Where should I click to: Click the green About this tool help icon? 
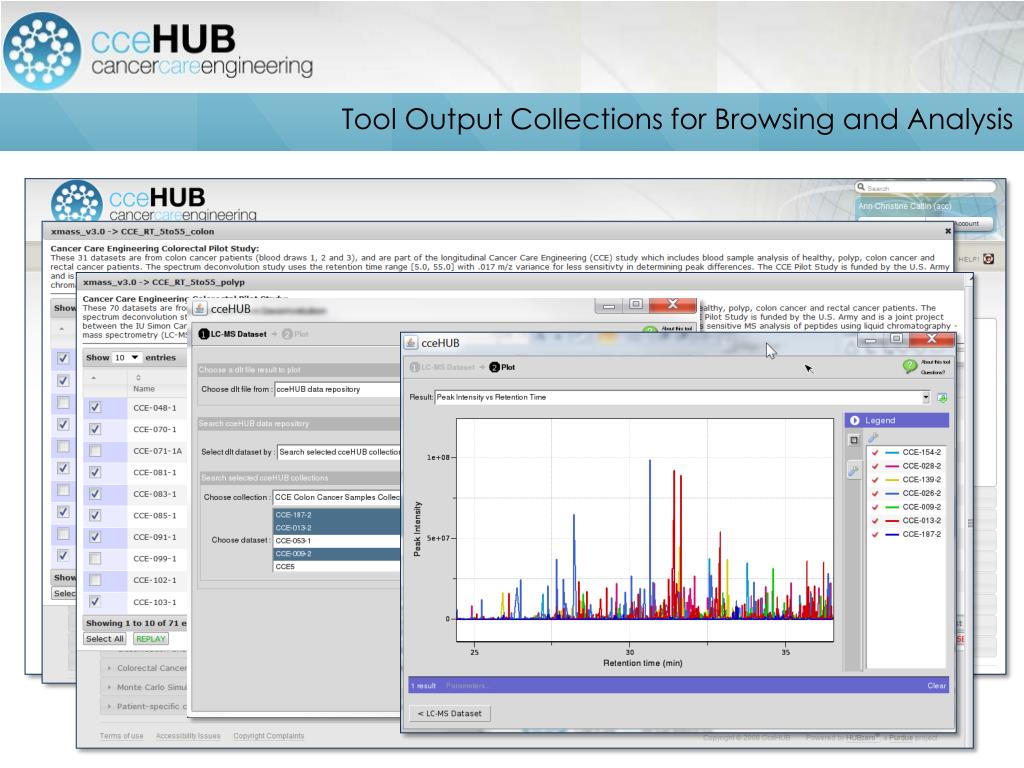click(x=910, y=367)
